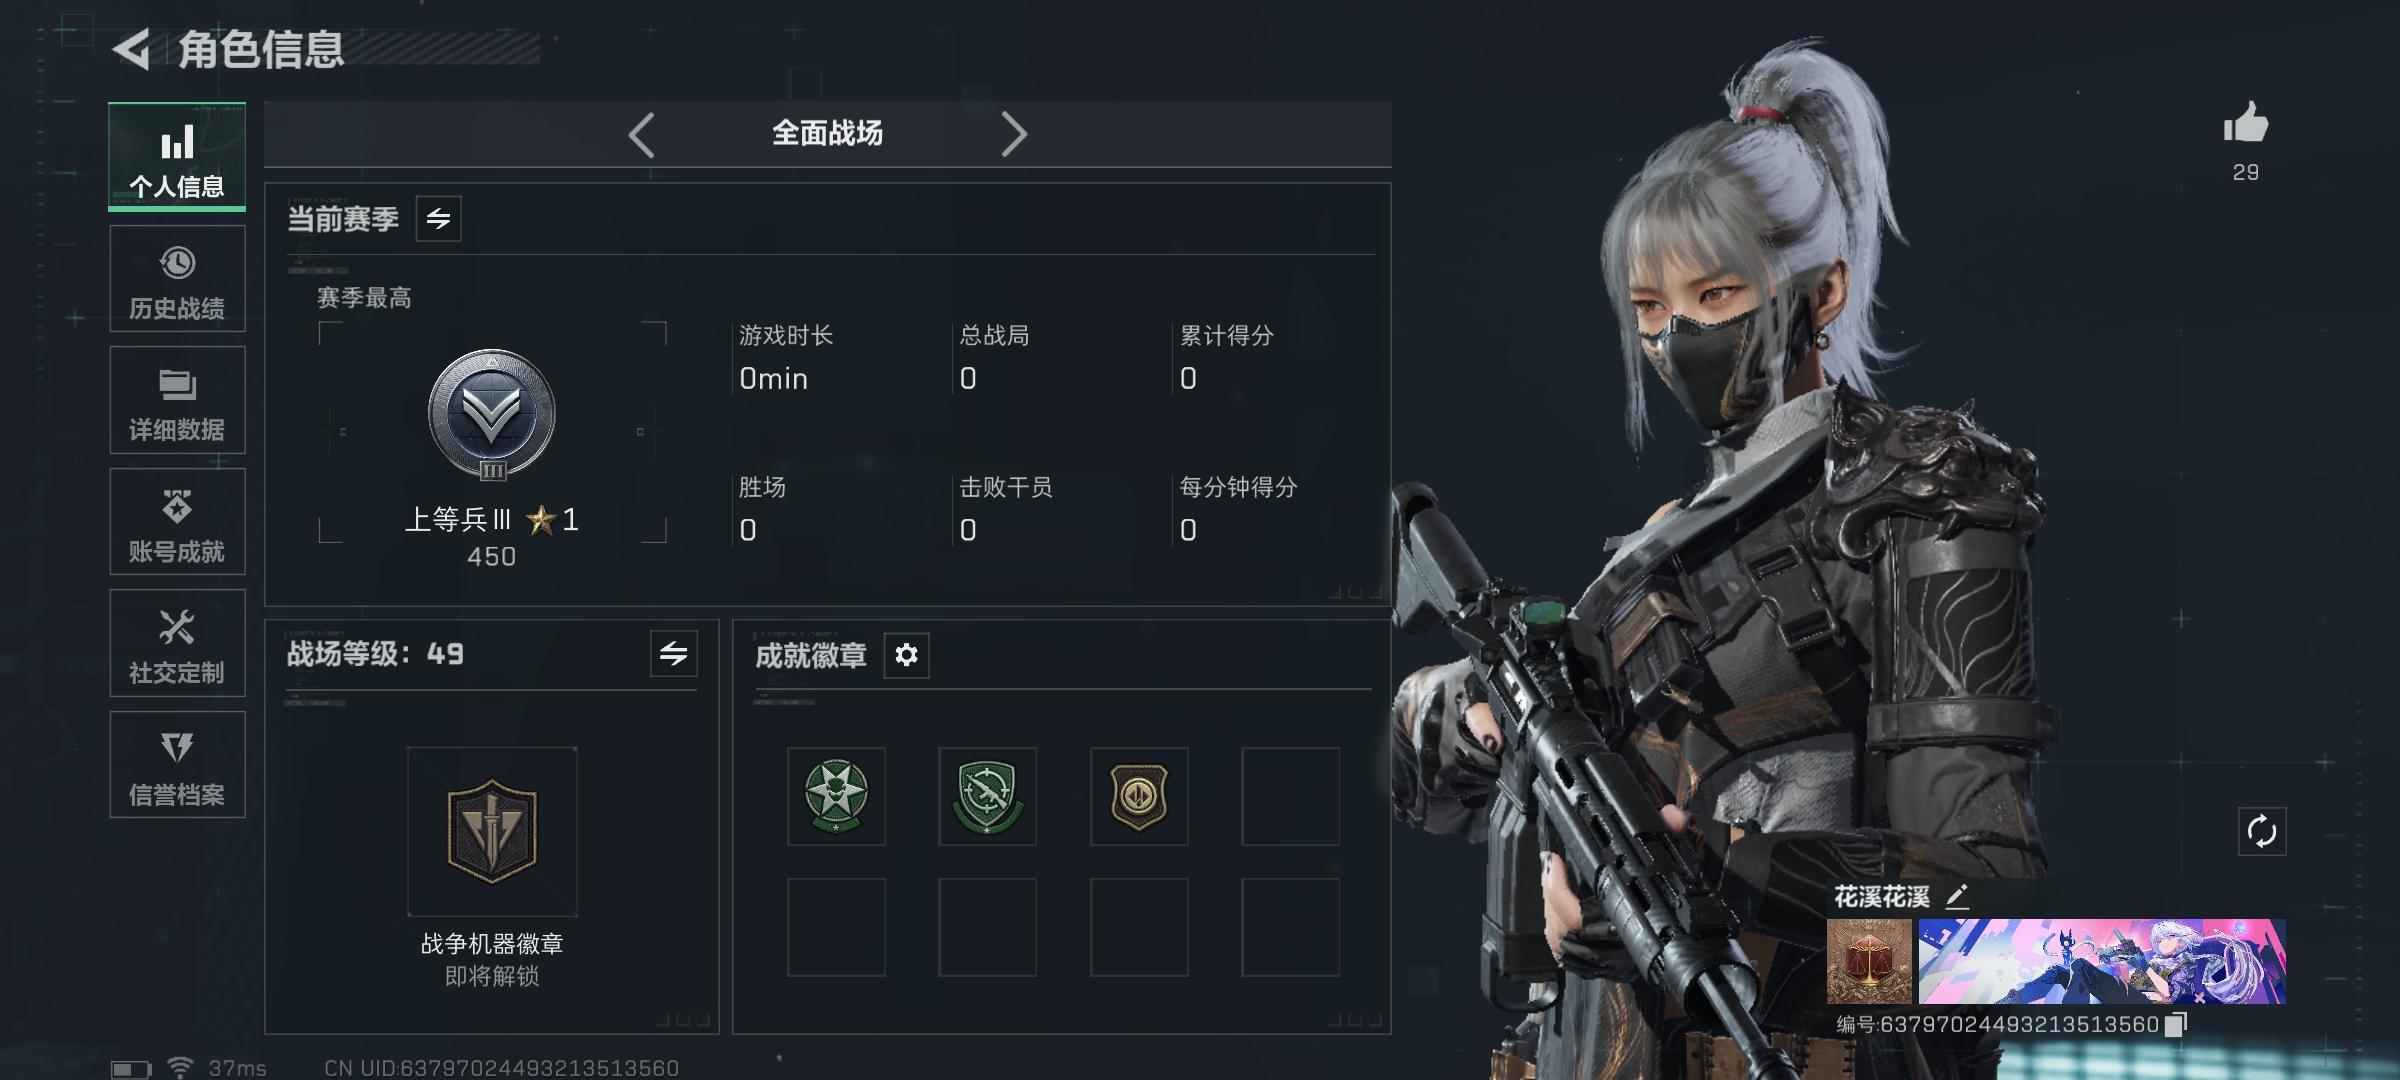Click the anime profile banner thumbnail
Screen dimensions: 2400x1080
(x=2102, y=961)
